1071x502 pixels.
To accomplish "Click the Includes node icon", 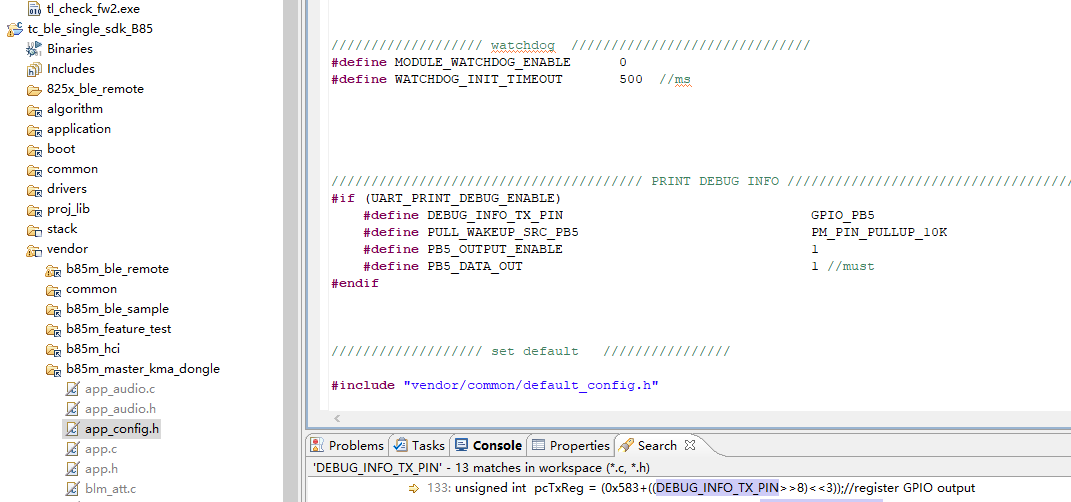I will tap(34, 69).
